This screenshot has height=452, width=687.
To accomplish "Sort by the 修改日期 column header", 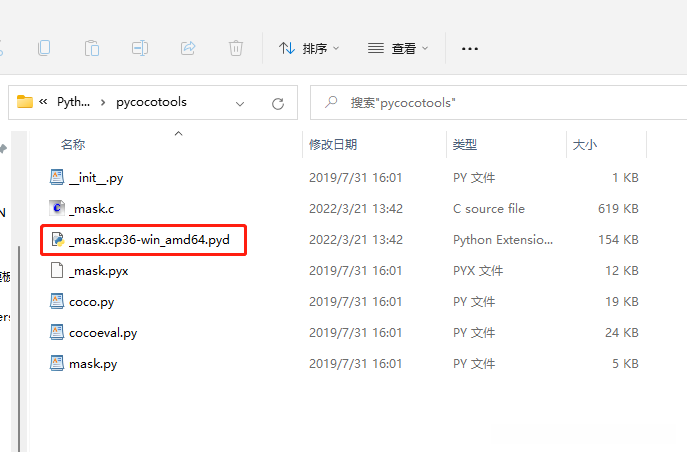I will (333, 144).
